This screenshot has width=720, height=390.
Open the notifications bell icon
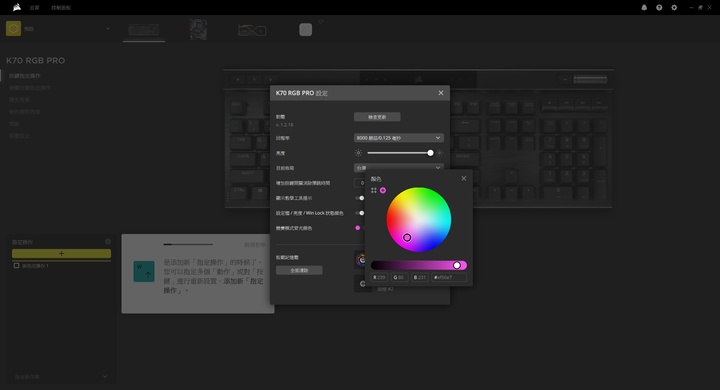click(644, 7)
